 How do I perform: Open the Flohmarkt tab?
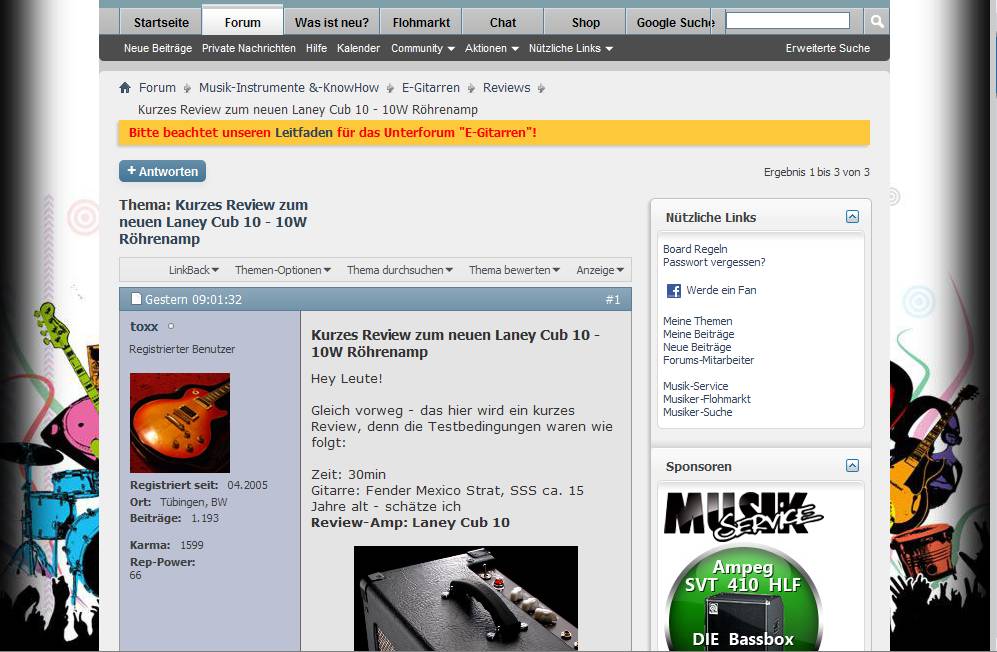pyautogui.click(x=421, y=22)
